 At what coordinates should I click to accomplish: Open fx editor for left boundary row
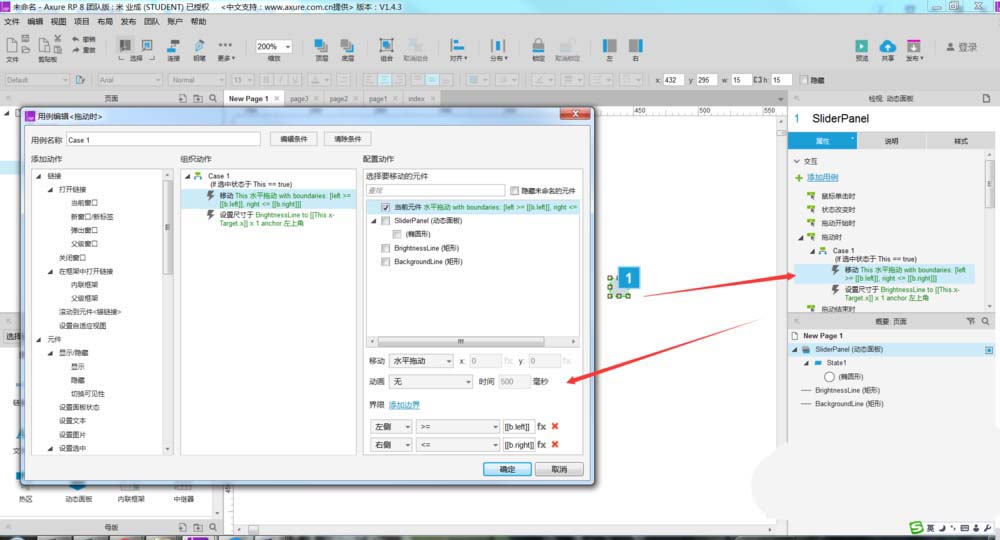(x=541, y=427)
